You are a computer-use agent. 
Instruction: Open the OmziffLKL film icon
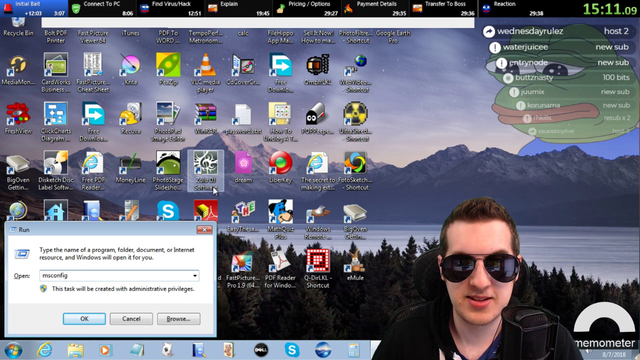(318, 69)
